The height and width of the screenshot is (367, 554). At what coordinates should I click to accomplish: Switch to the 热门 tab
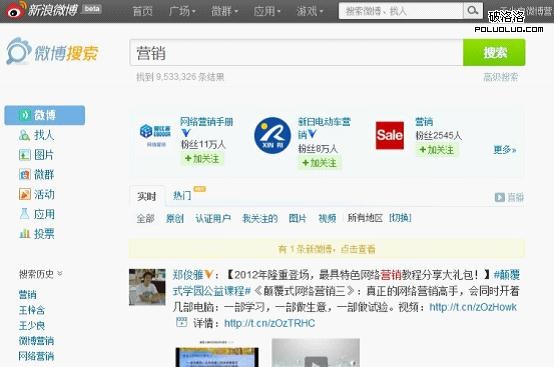tap(182, 195)
